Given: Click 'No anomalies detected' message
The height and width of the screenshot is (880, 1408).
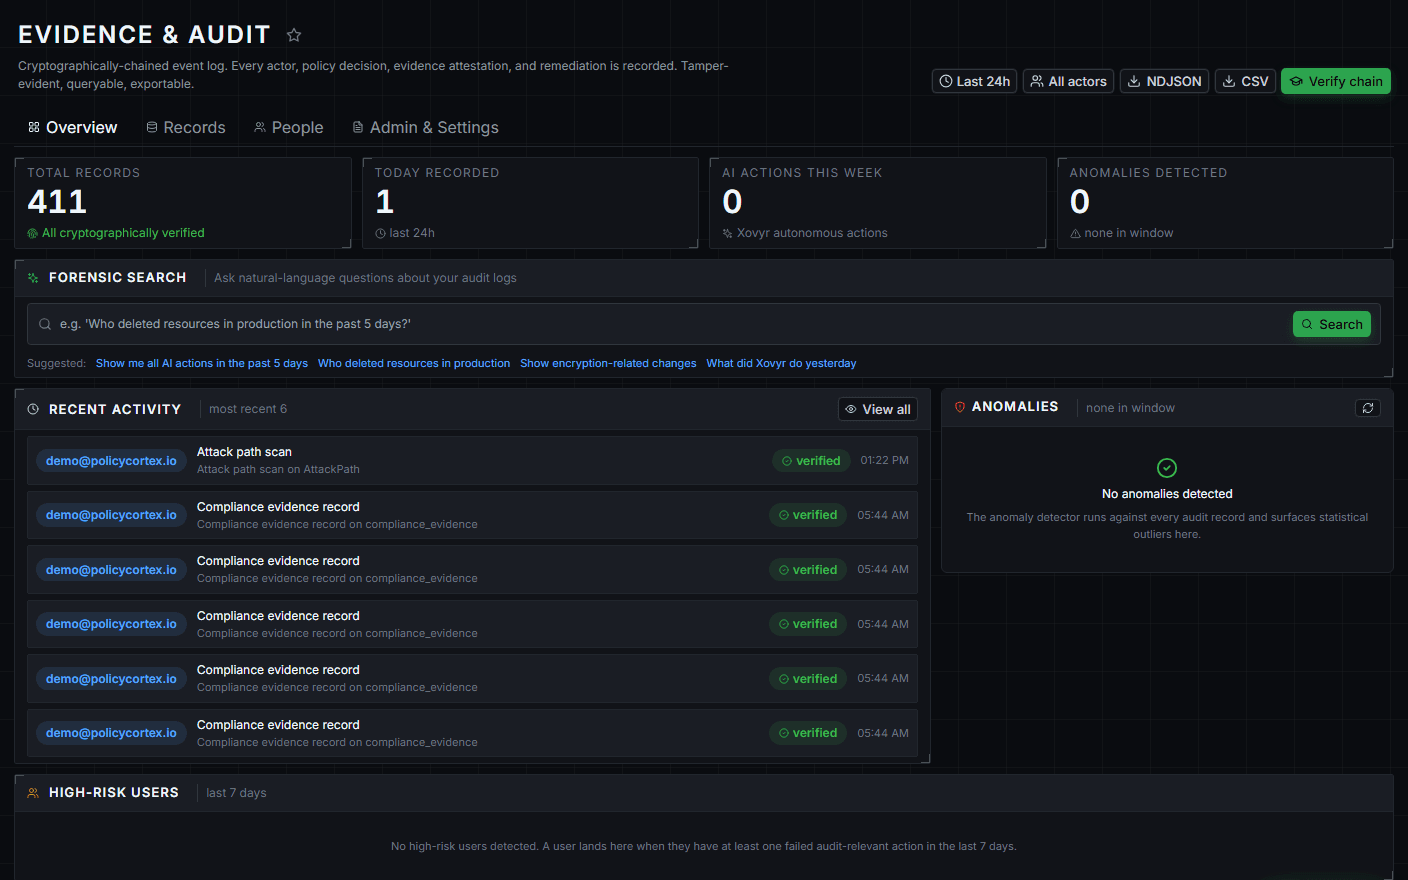Looking at the screenshot, I should (x=1167, y=494).
